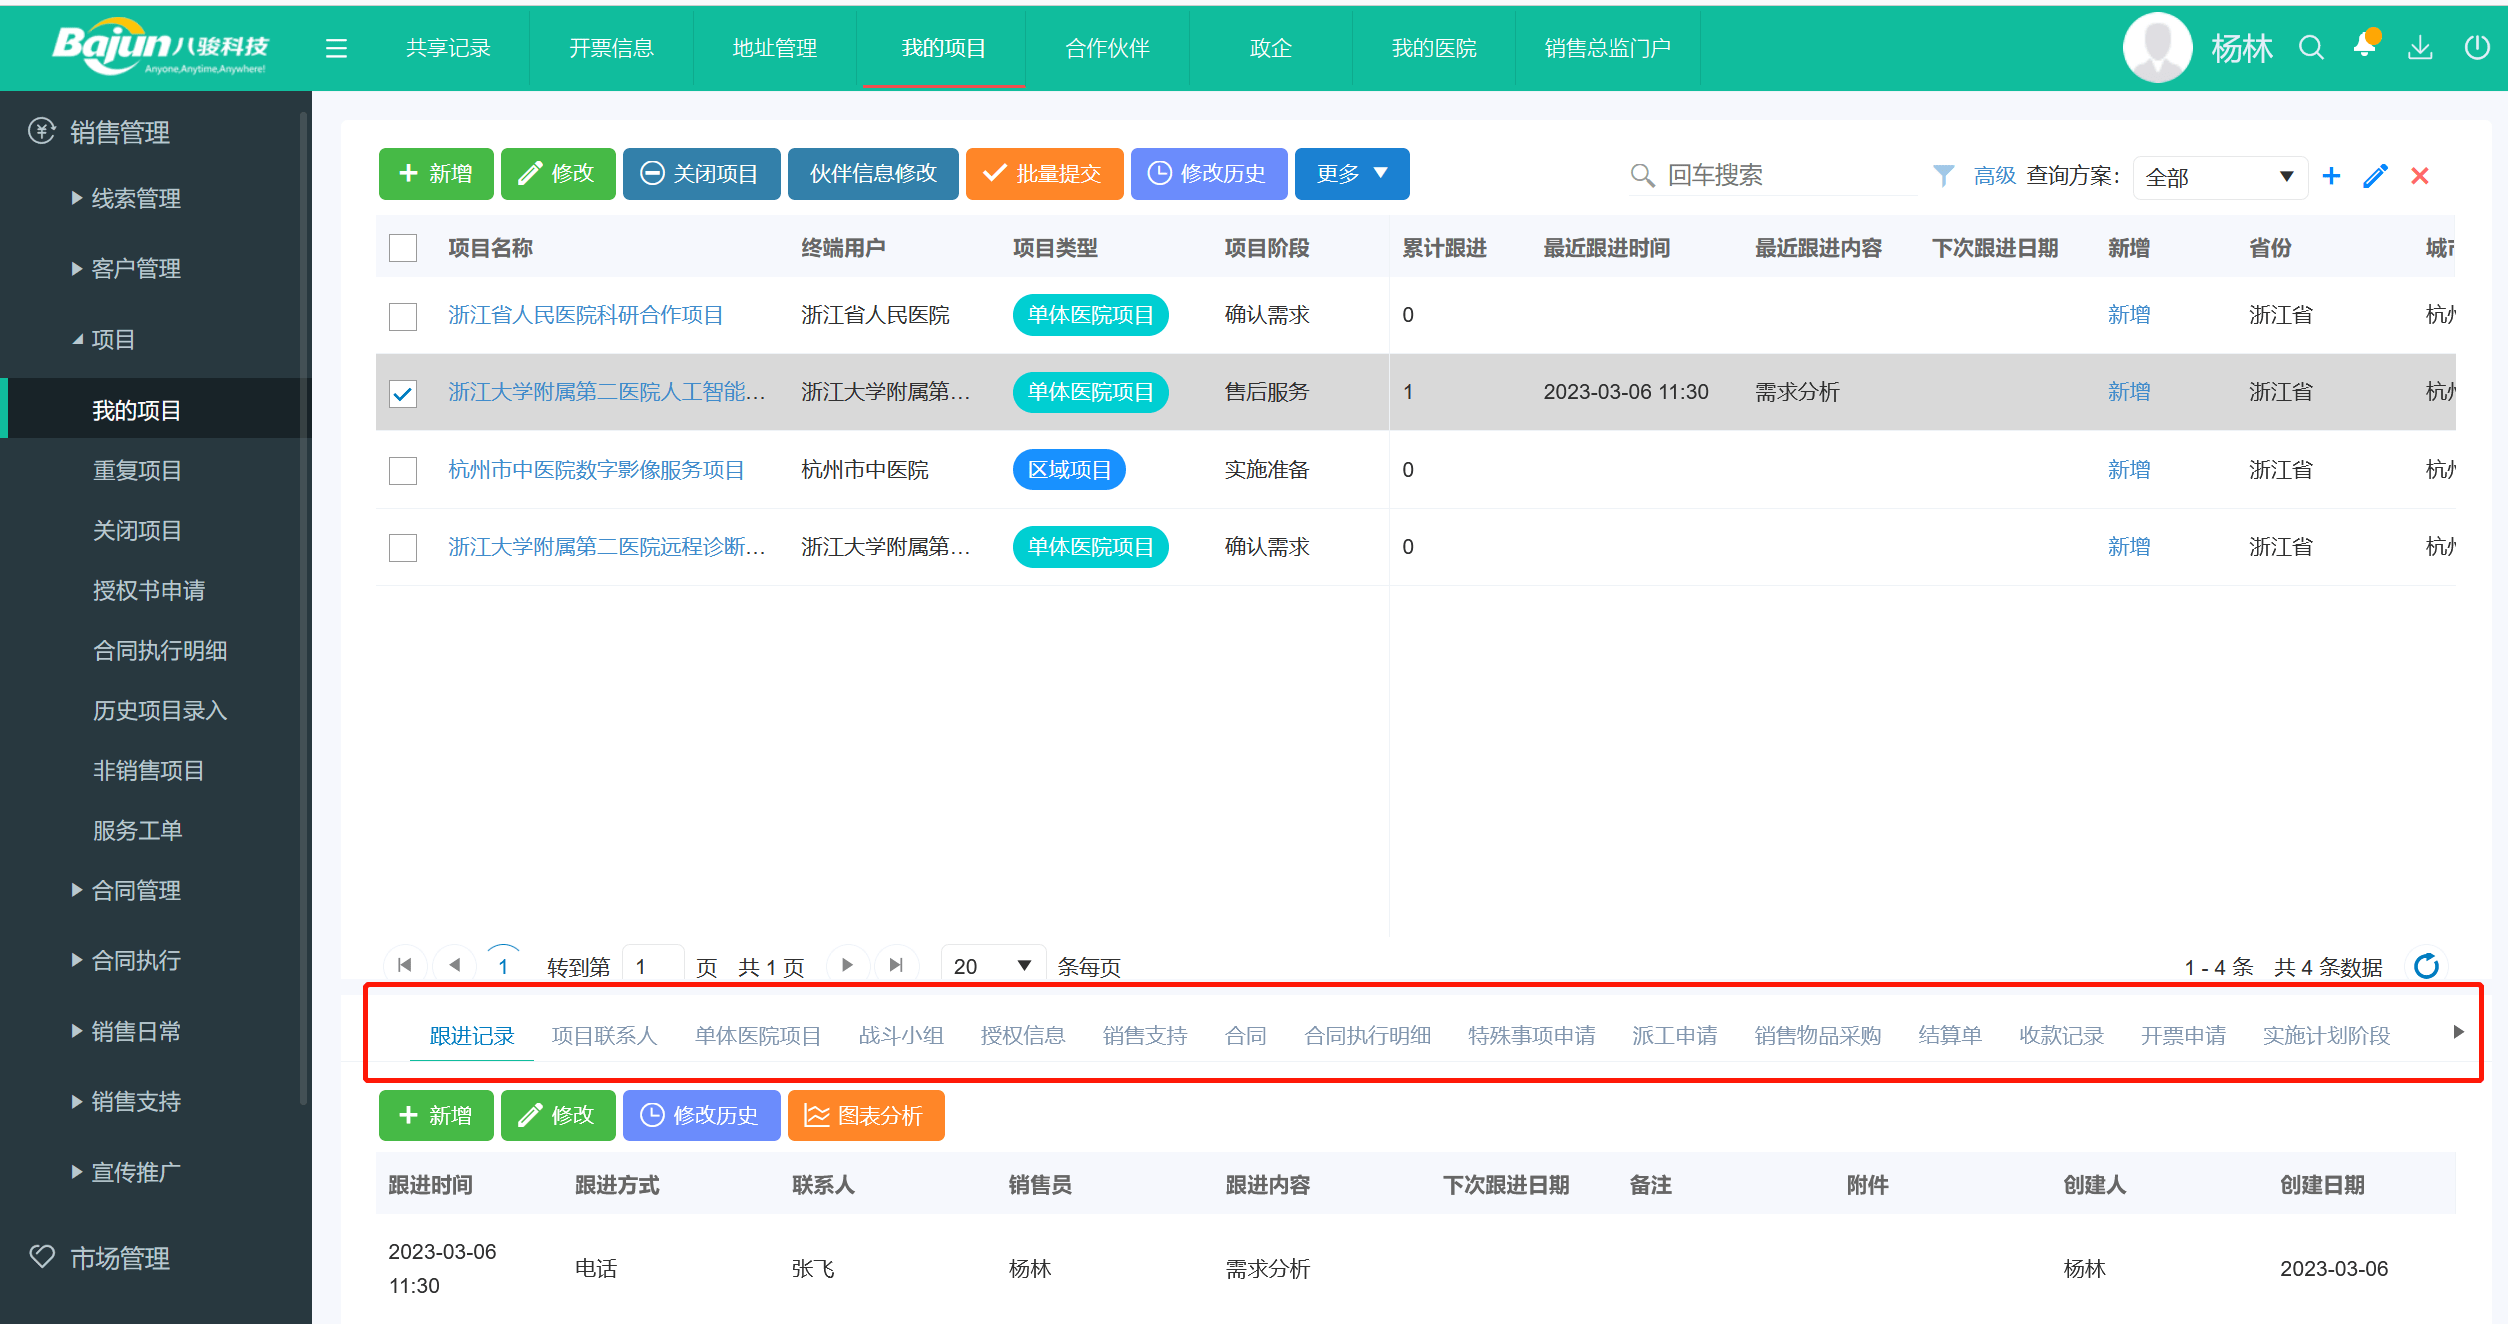
Task: Check row 浙江省人民医院科研合作项目
Action: 403,316
